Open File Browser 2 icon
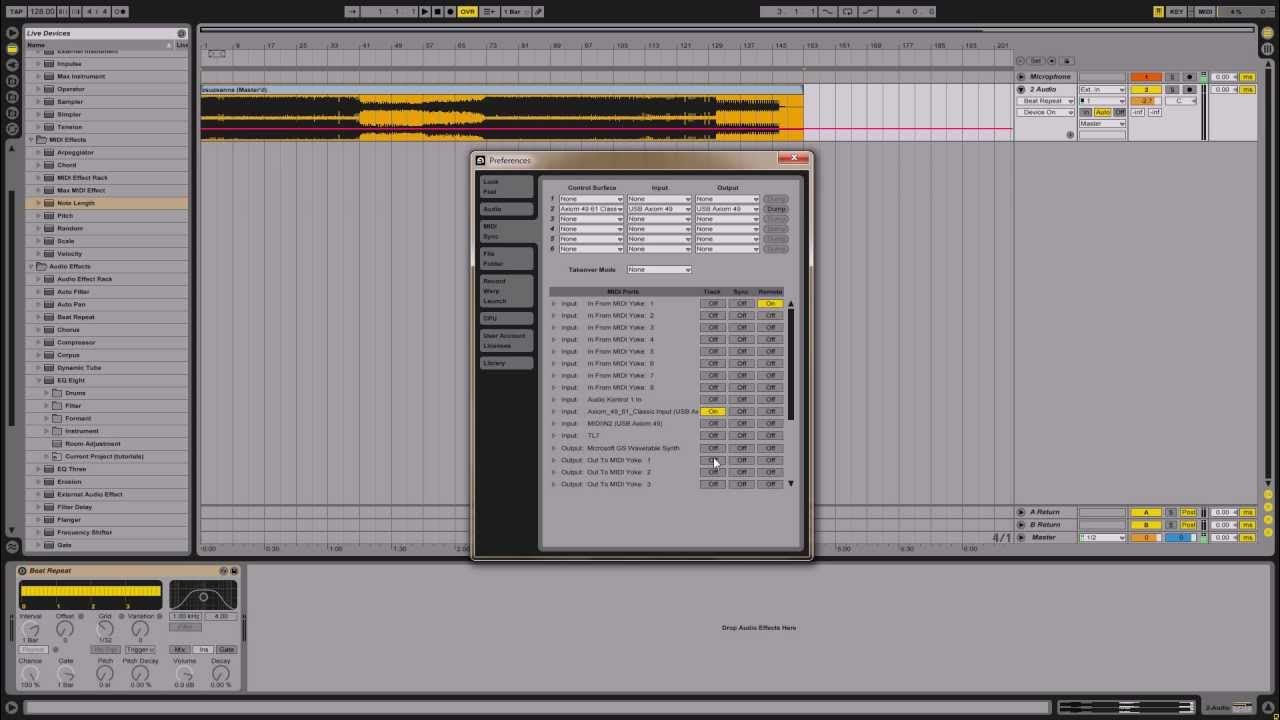 (x=12, y=97)
